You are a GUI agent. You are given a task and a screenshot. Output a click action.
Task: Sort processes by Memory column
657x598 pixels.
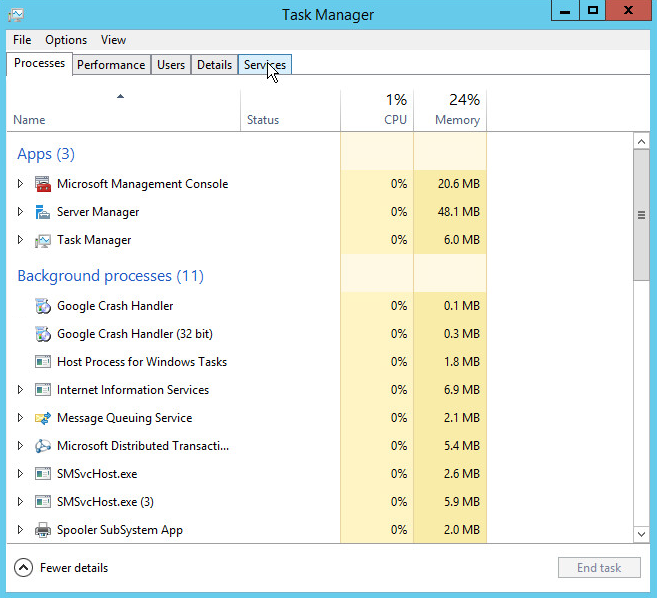450,110
